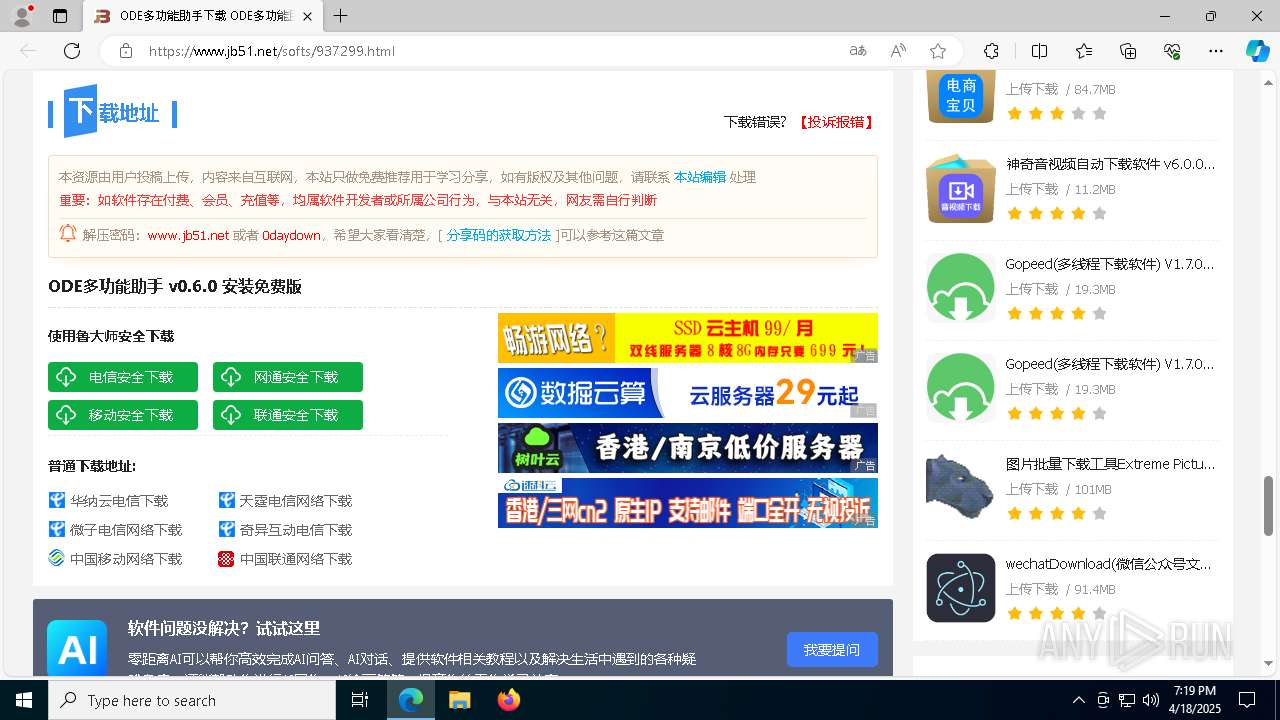The image size is (1280, 720).
Task: Open 华纳云电信下载 link
Action: click(119, 501)
